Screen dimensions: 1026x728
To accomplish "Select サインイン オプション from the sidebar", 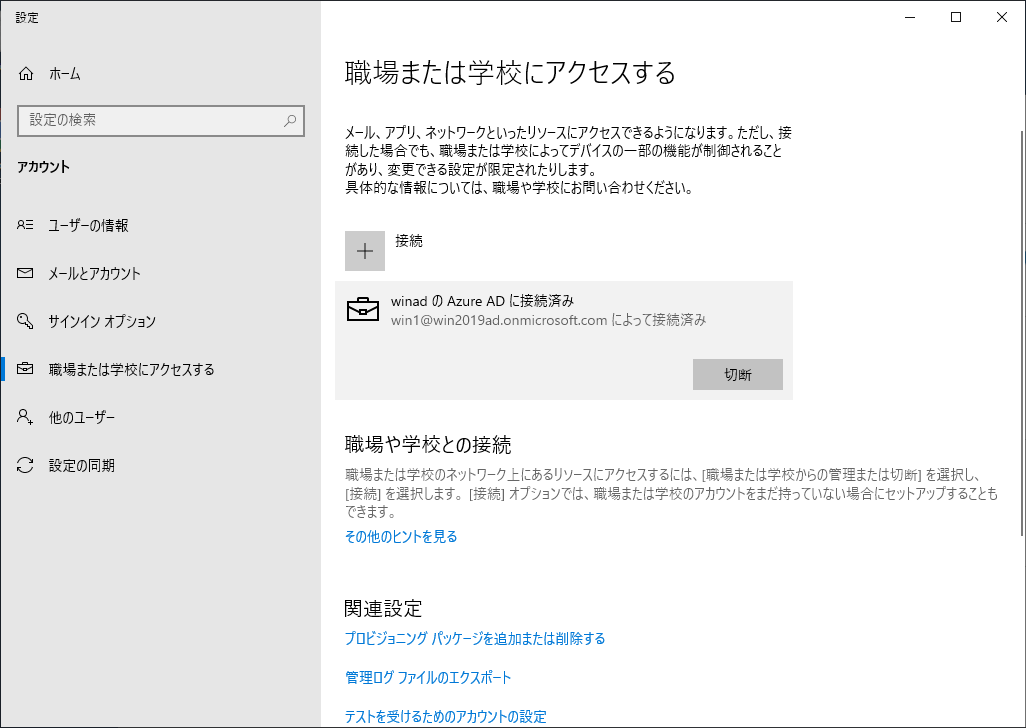I will 160,321.
